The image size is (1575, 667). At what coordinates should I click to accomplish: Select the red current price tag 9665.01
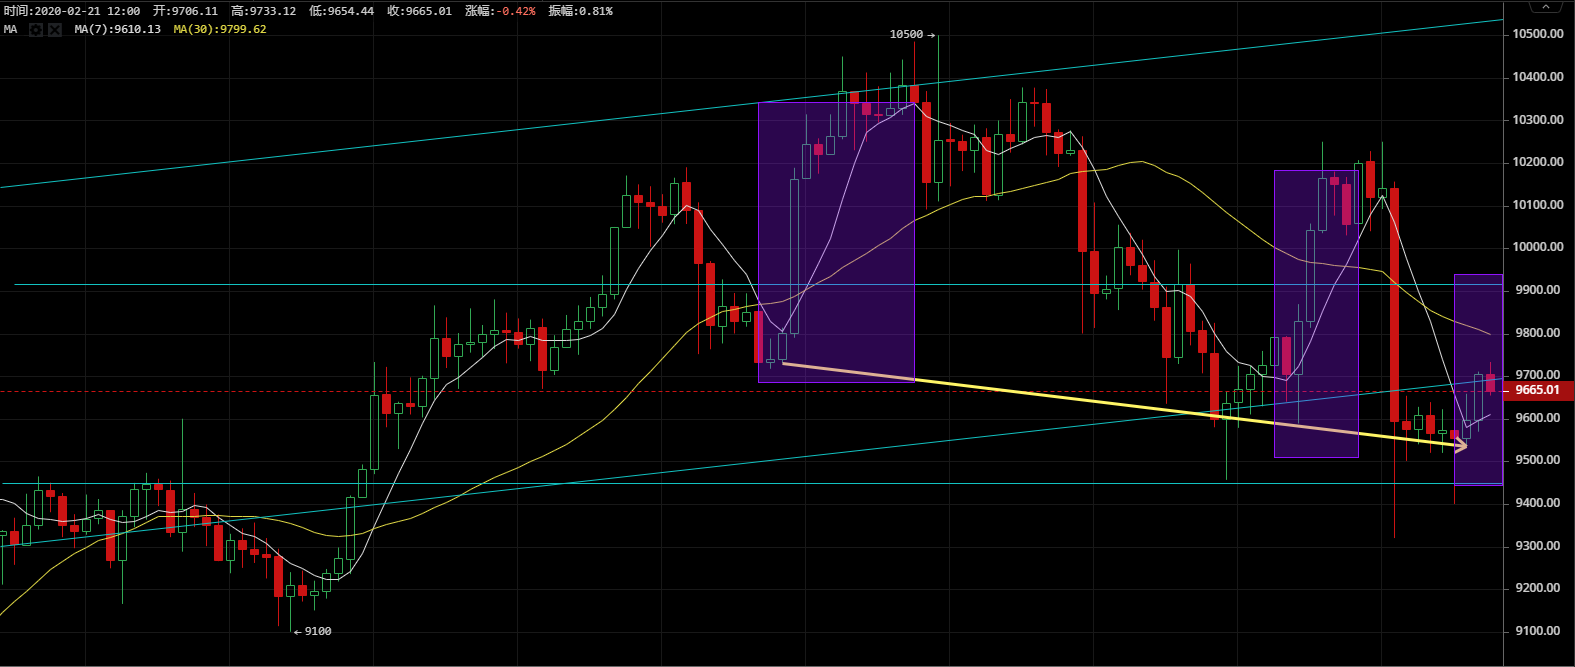pyautogui.click(x=1538, y=390)
